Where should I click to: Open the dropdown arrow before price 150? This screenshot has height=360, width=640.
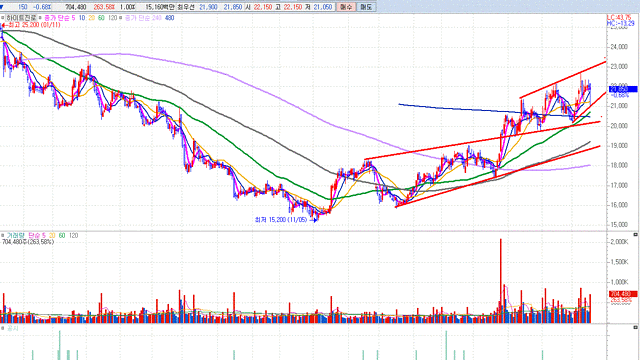(x=2, y=7)
